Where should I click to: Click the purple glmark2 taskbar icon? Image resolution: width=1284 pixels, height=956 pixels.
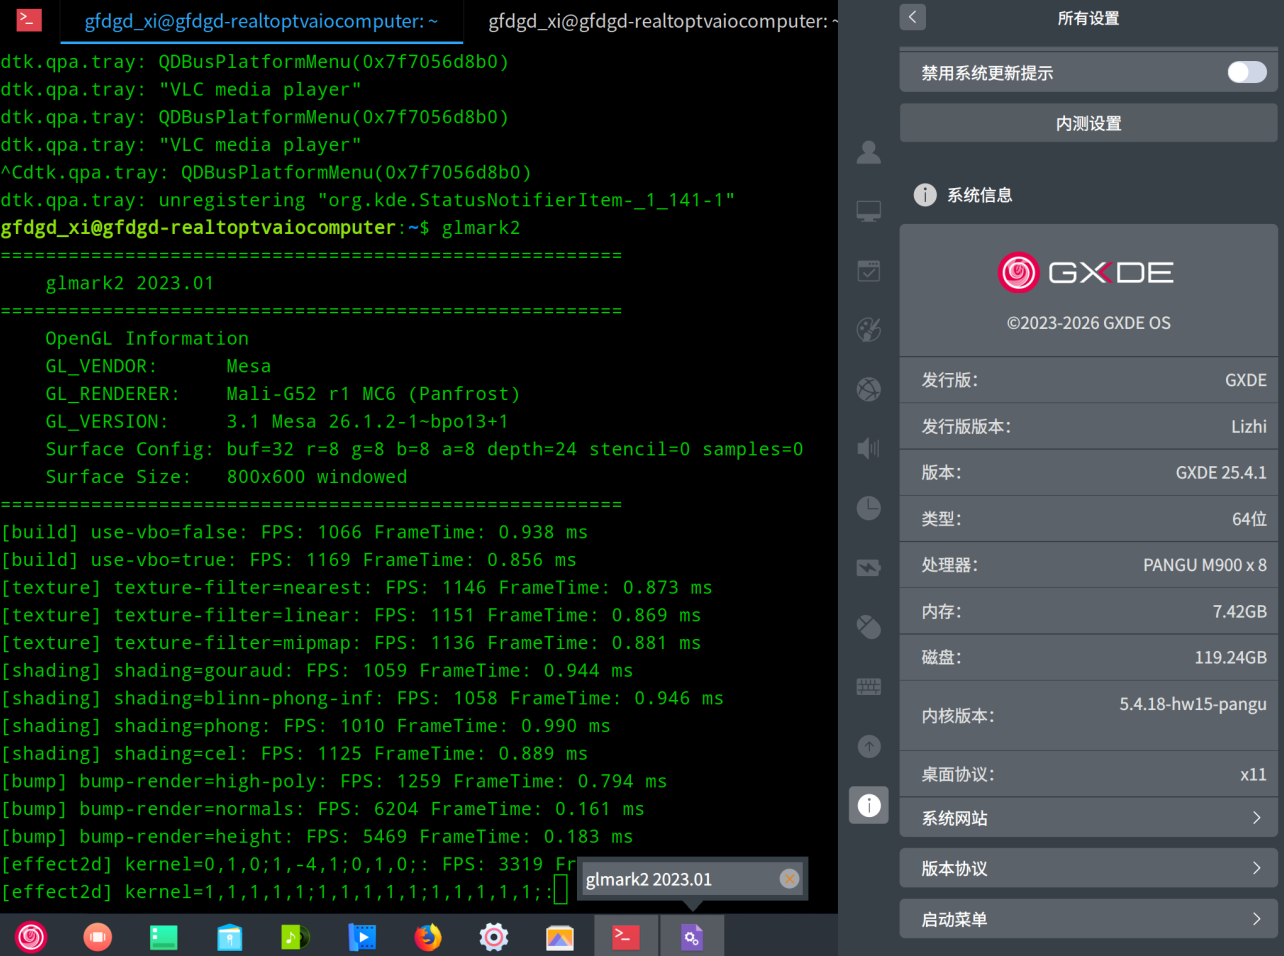click(x=692, y=937)
